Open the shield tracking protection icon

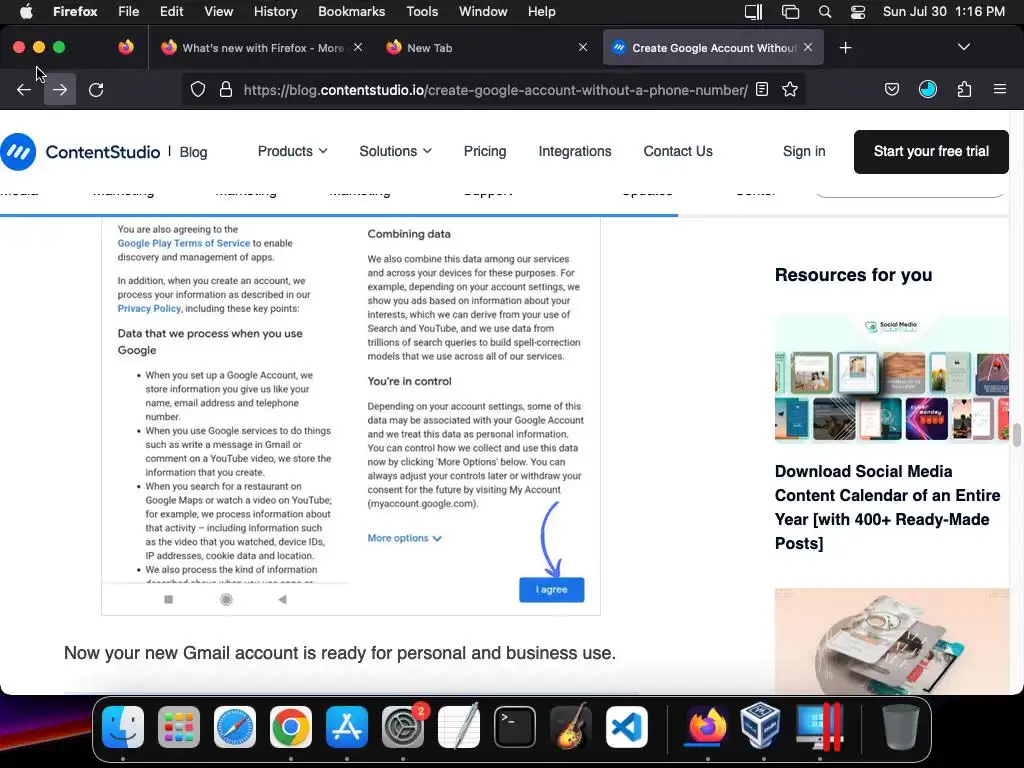[x=198, y=89]
